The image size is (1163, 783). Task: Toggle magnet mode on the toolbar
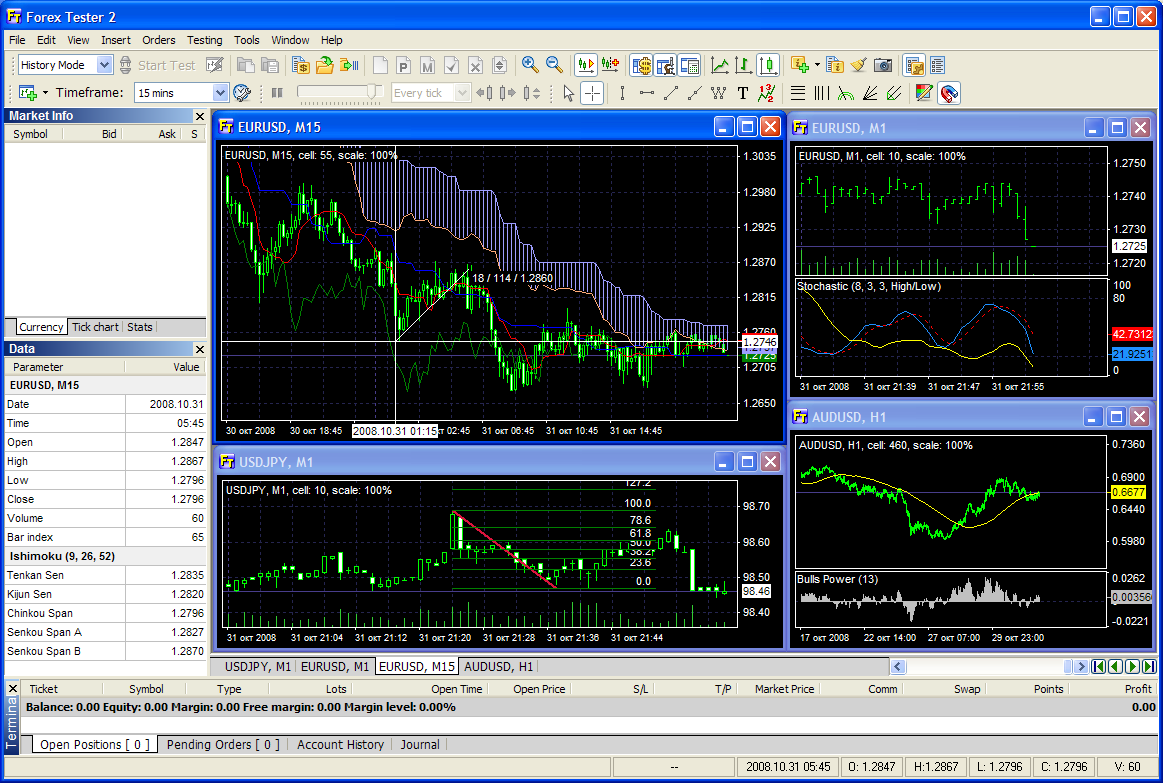coord(948,93)
